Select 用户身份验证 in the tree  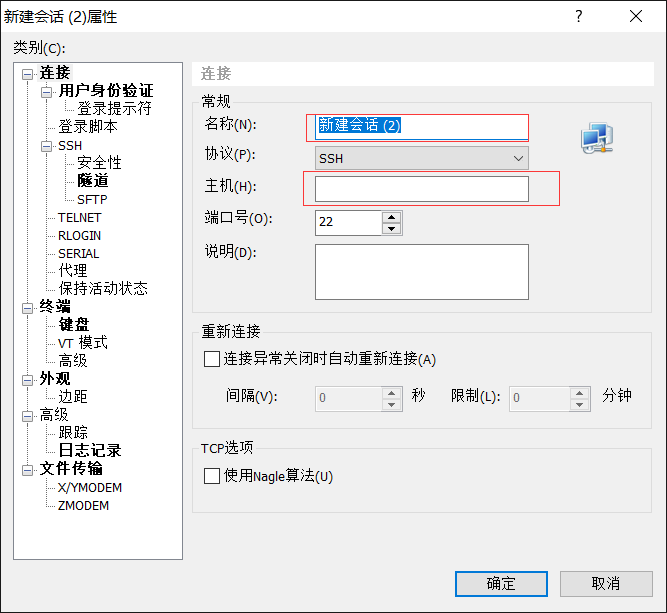point(106,91)
